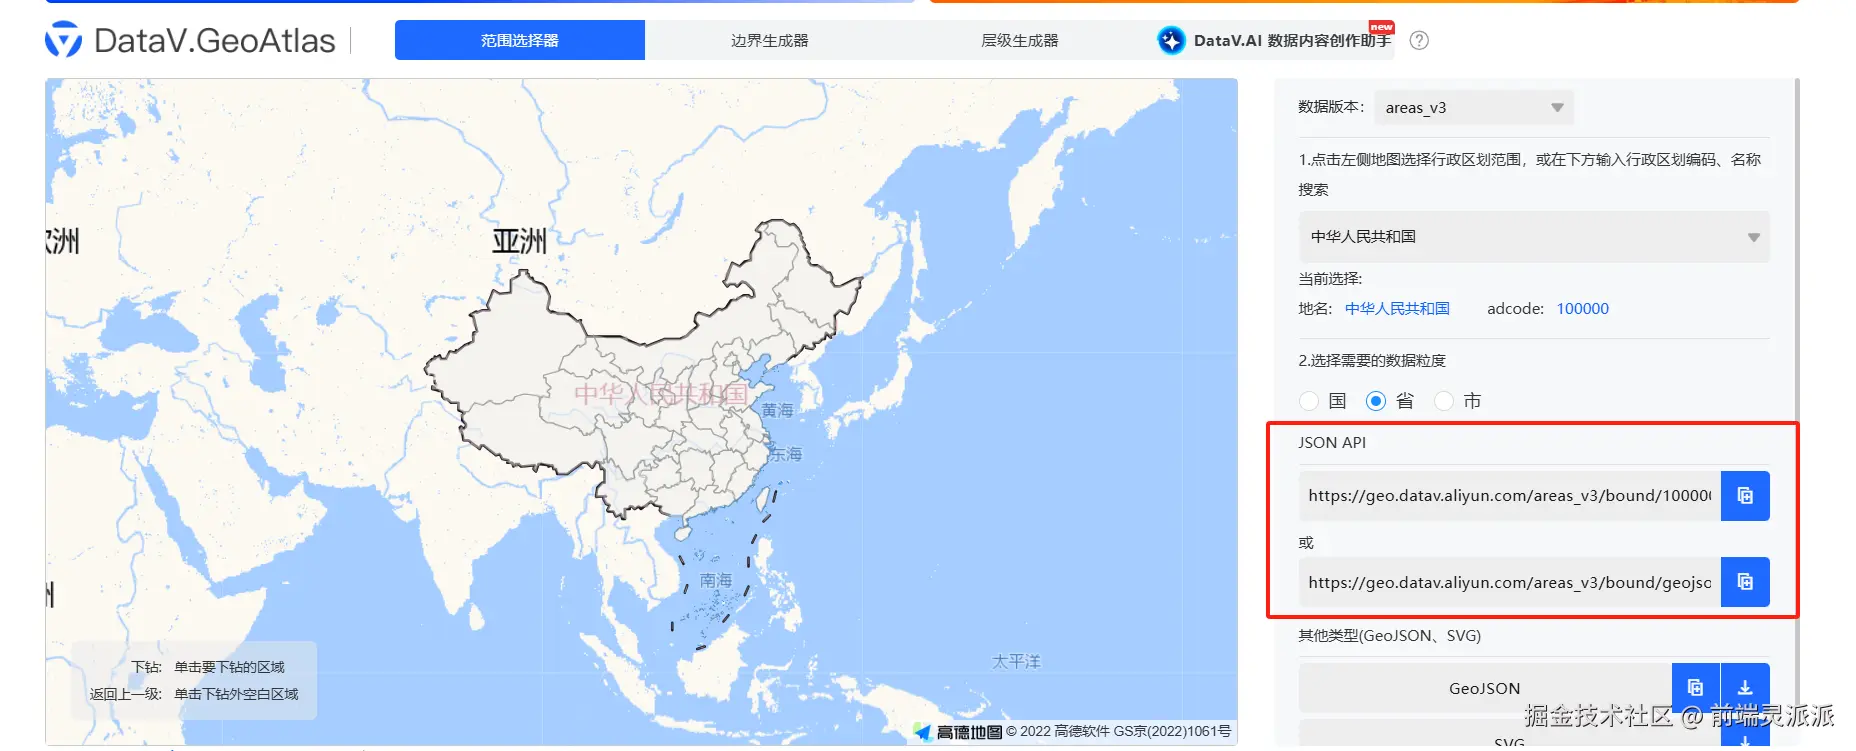Copy the first JSON API URL
Viewport: 1856px width, 751px height.
click(x=1745, y=496)
